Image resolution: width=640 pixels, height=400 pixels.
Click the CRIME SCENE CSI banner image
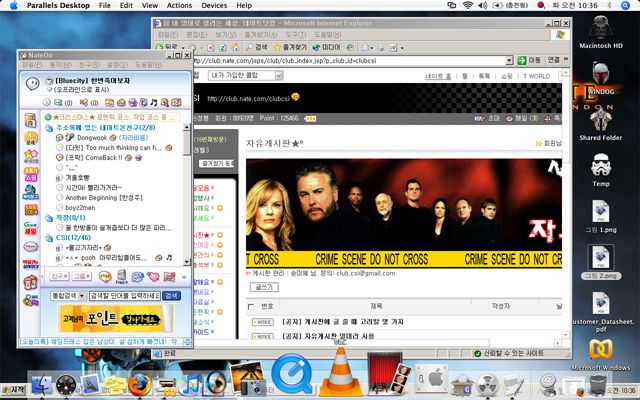point(404,213)
